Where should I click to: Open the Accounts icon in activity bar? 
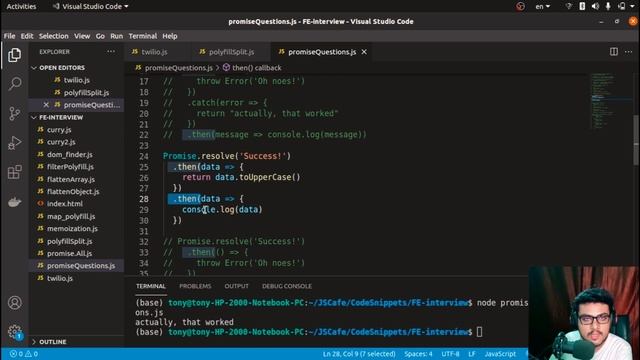(x=15, y=302)
